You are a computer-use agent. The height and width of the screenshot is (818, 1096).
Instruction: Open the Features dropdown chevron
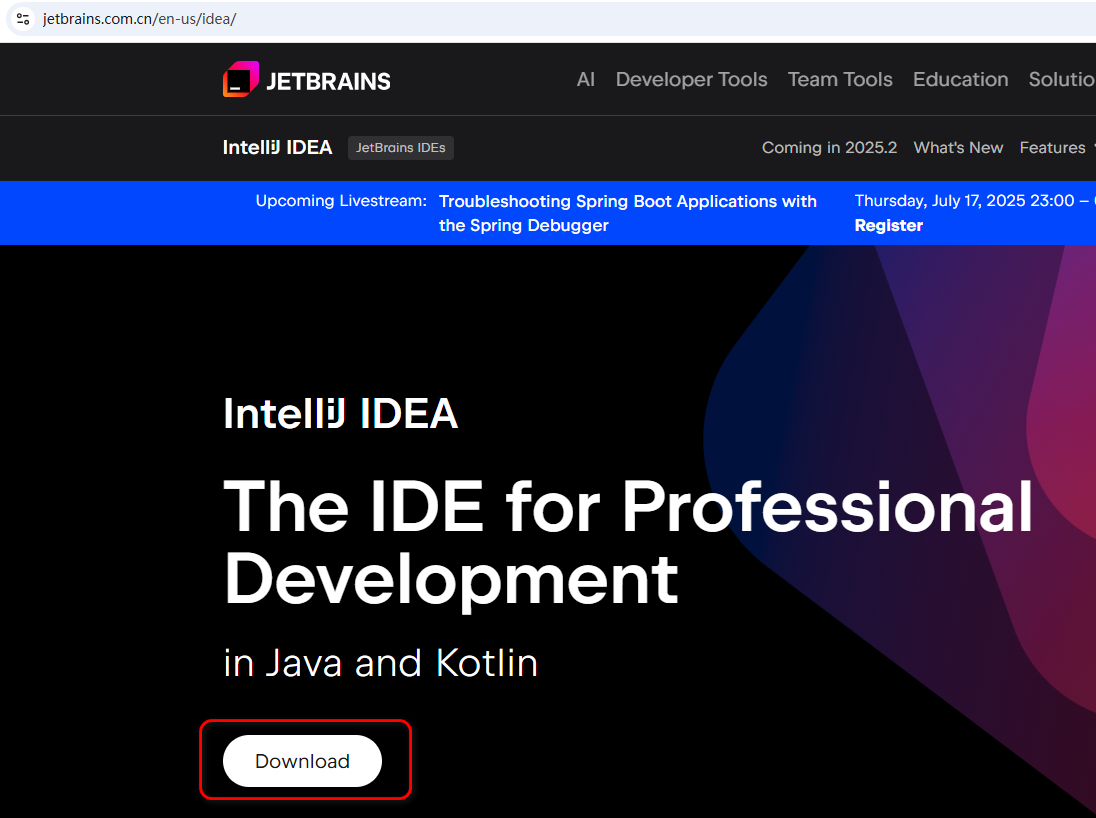(x=1091, y=147)
